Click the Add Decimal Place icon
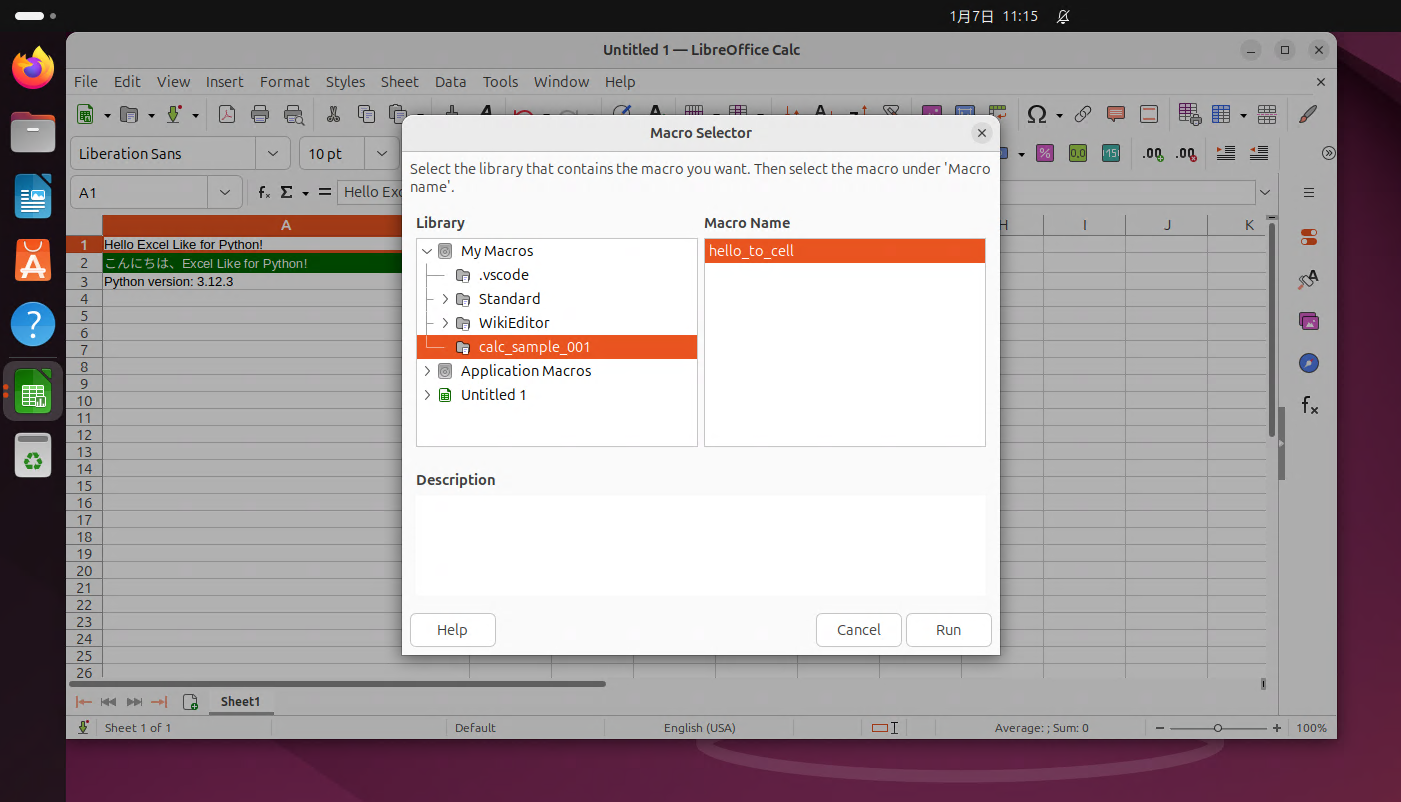The height and width of the screenshot is (802, 1401). coord(1153,153)
